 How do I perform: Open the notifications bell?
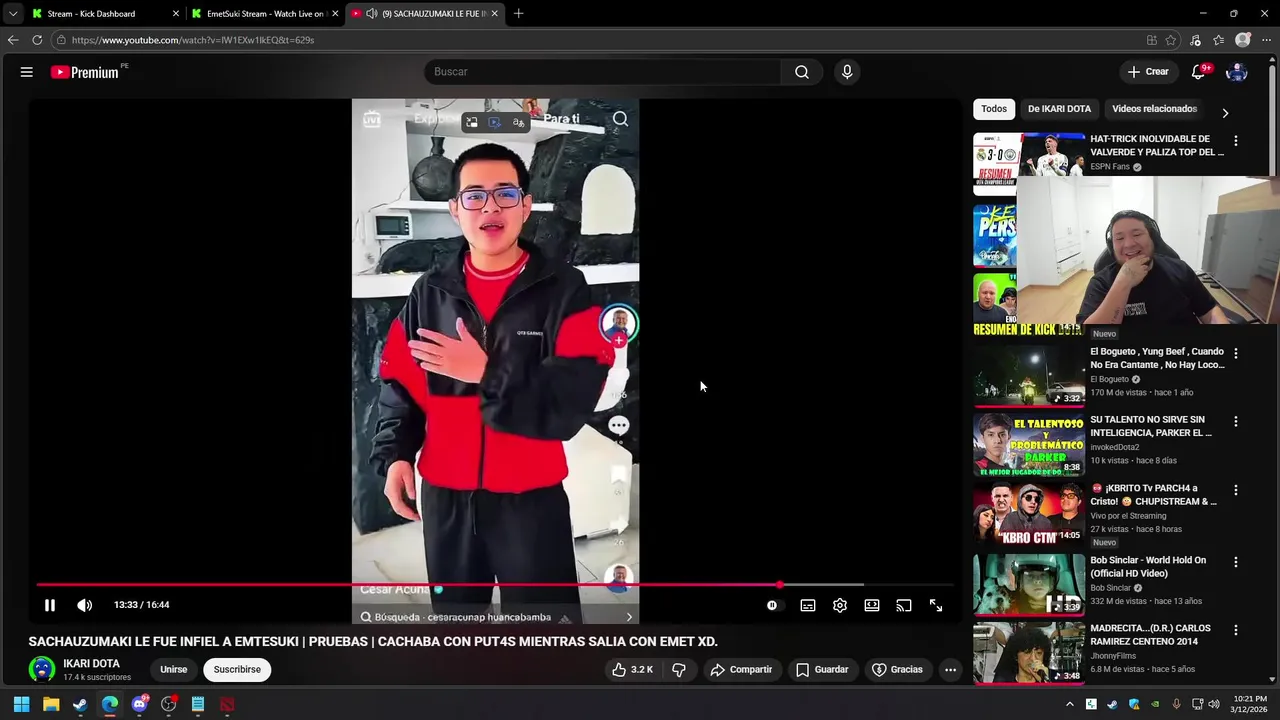[1198, 72]
